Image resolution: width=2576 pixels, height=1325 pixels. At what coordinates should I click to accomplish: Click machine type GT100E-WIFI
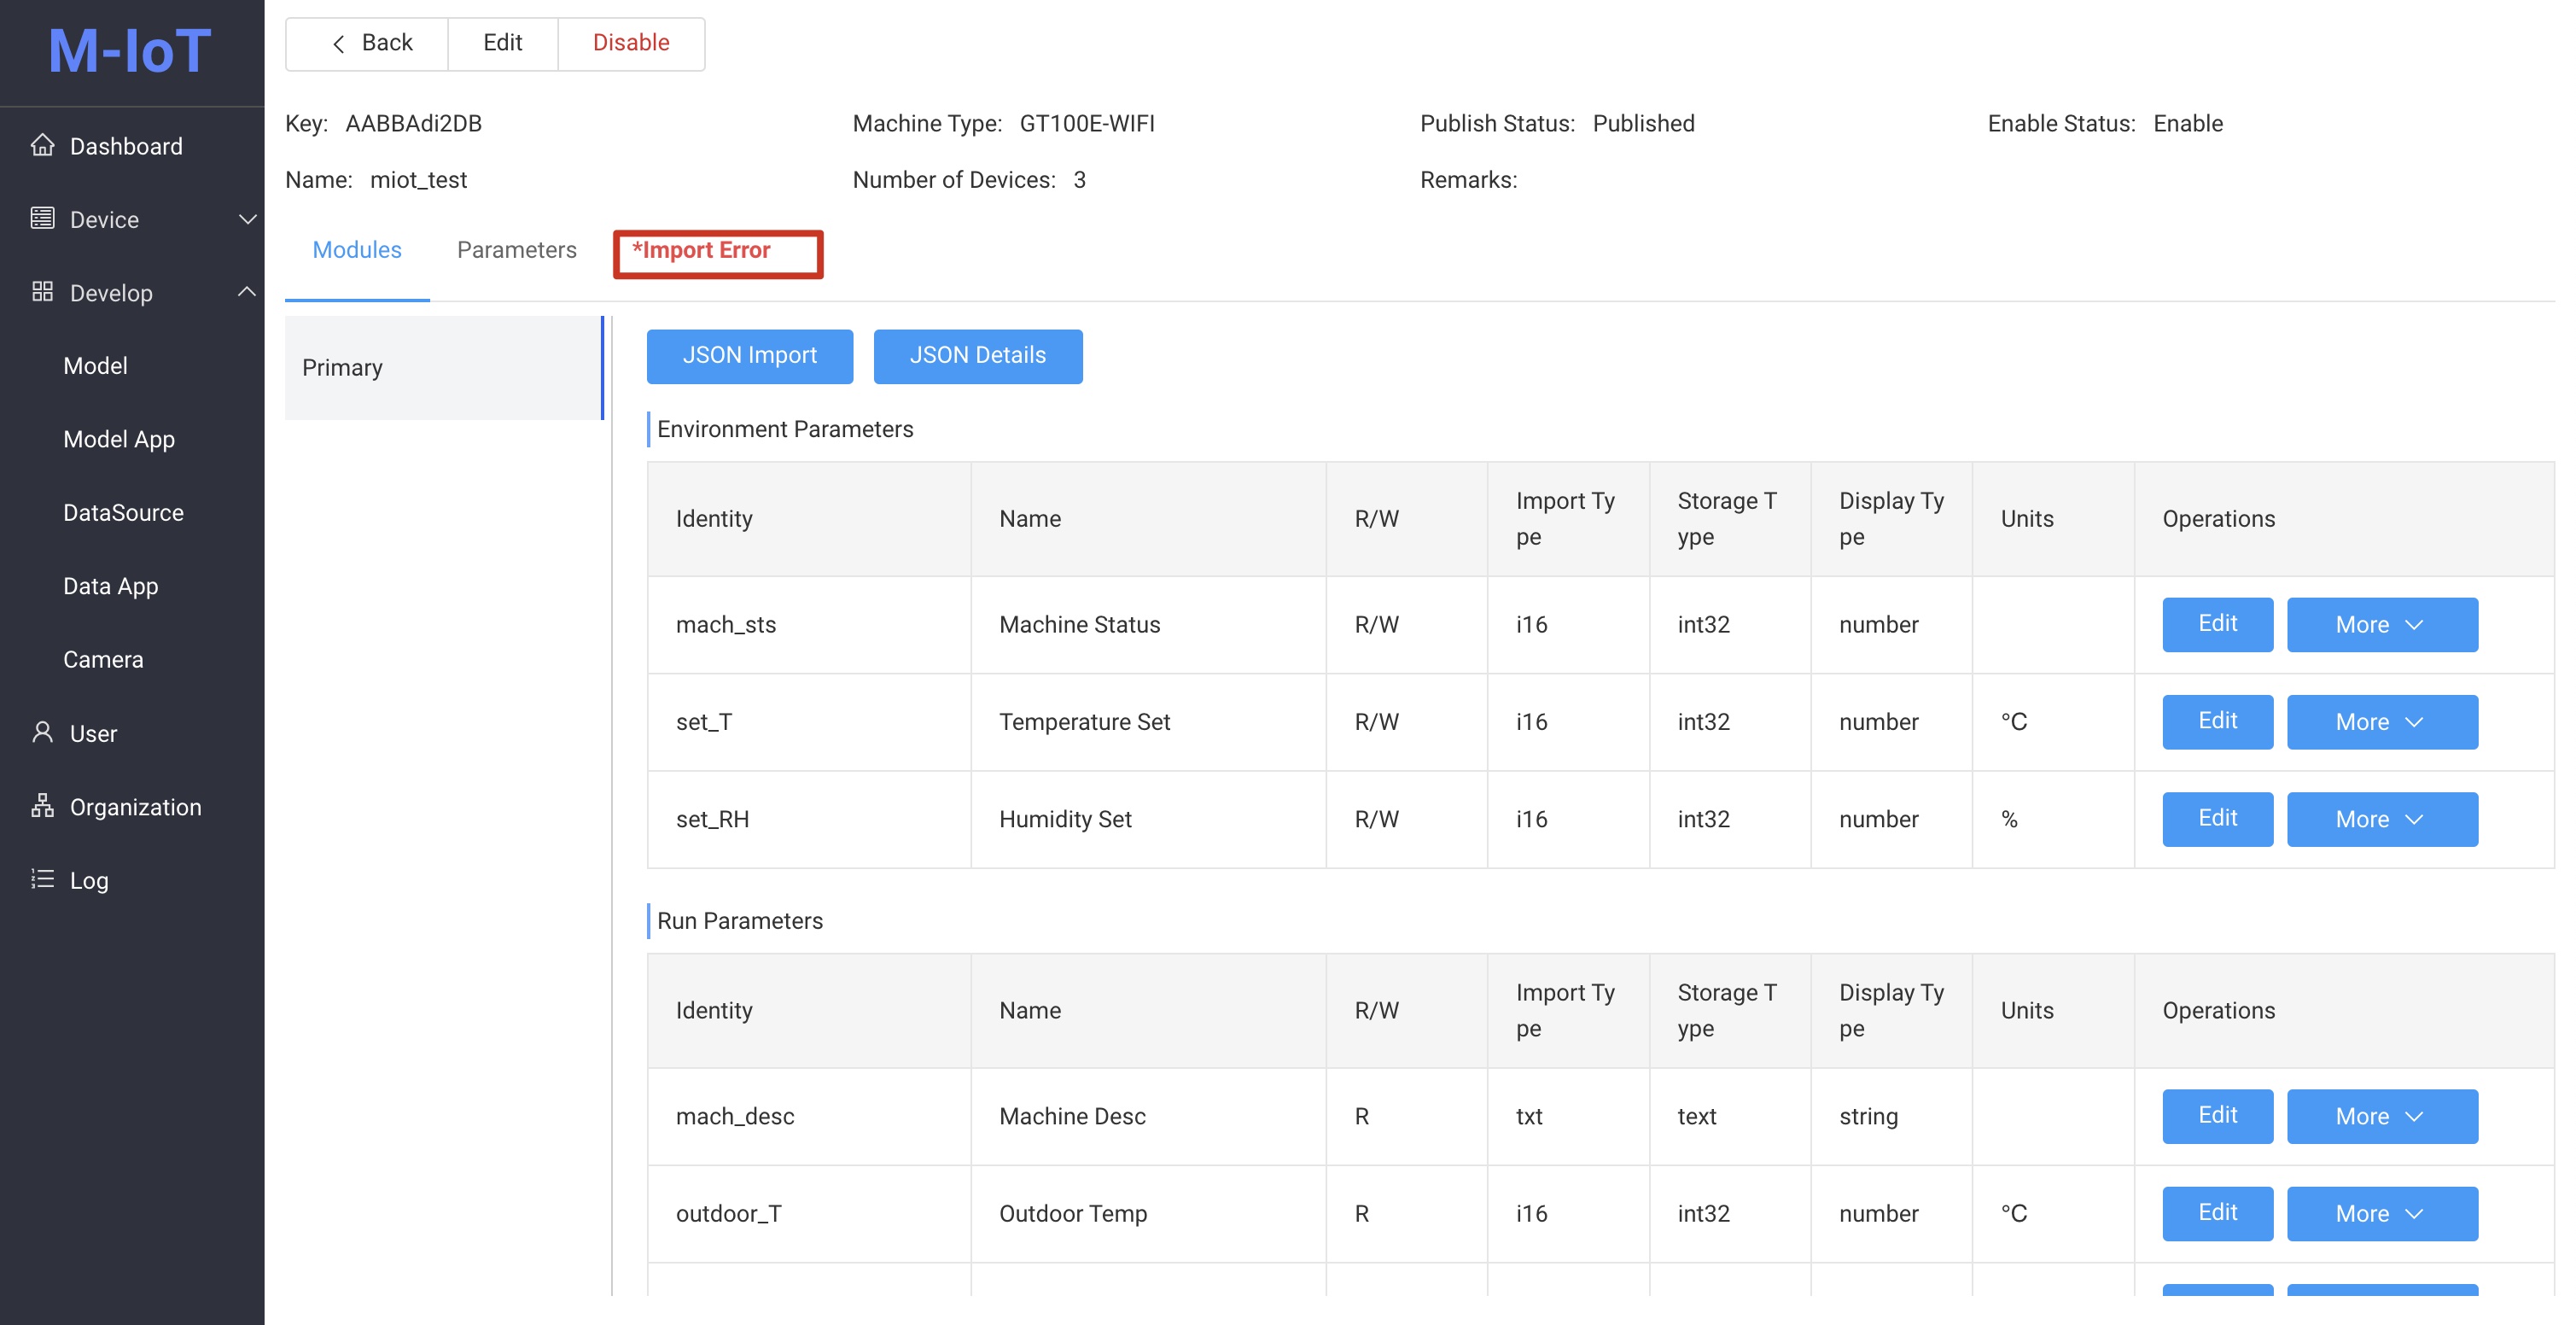coord(1086,123)
